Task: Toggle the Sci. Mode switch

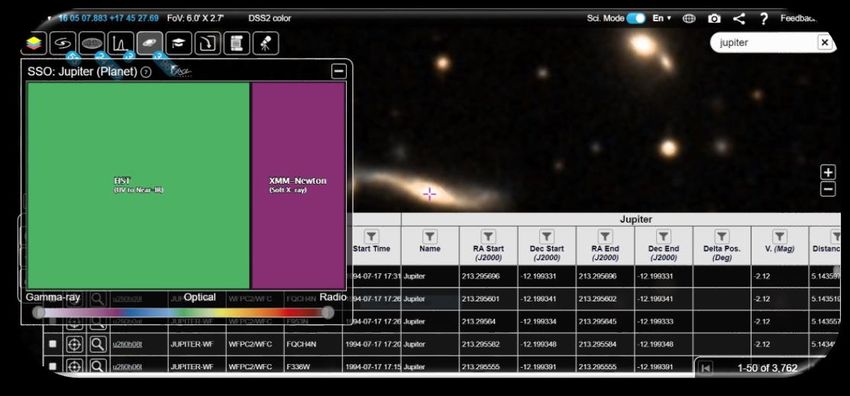Action: [636, 18]
